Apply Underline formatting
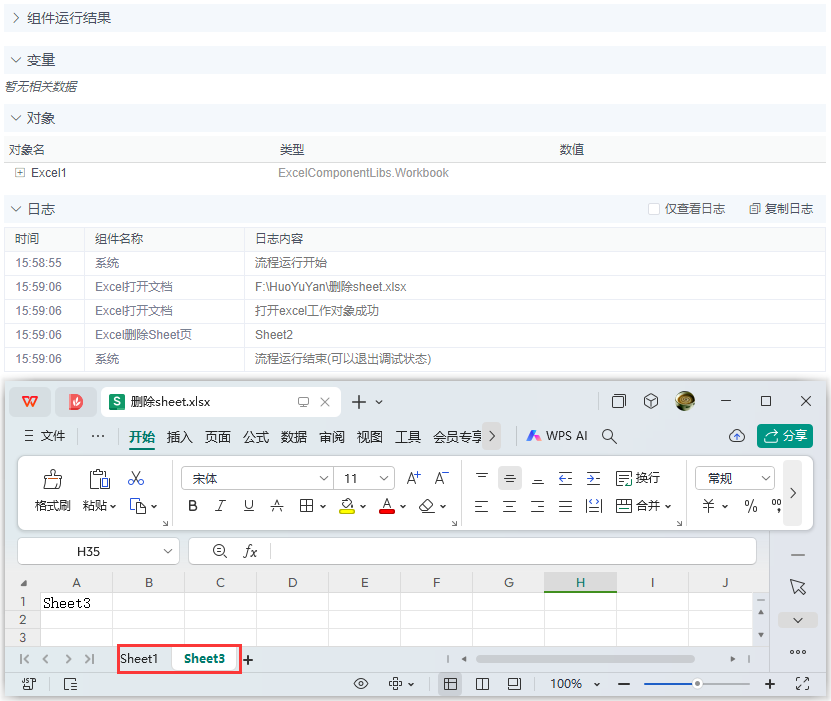This screenshot has height=701, width=831. 247,506
